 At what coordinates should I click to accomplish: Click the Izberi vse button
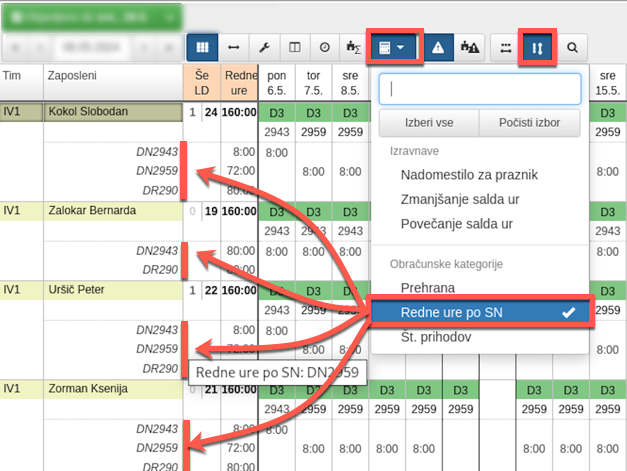tap(429, 123)
